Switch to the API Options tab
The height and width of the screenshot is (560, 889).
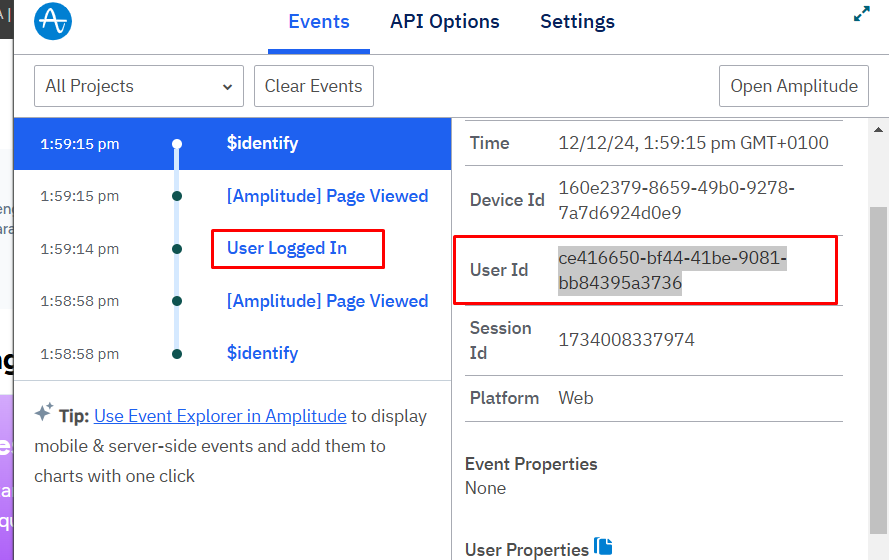pos(444,22)
